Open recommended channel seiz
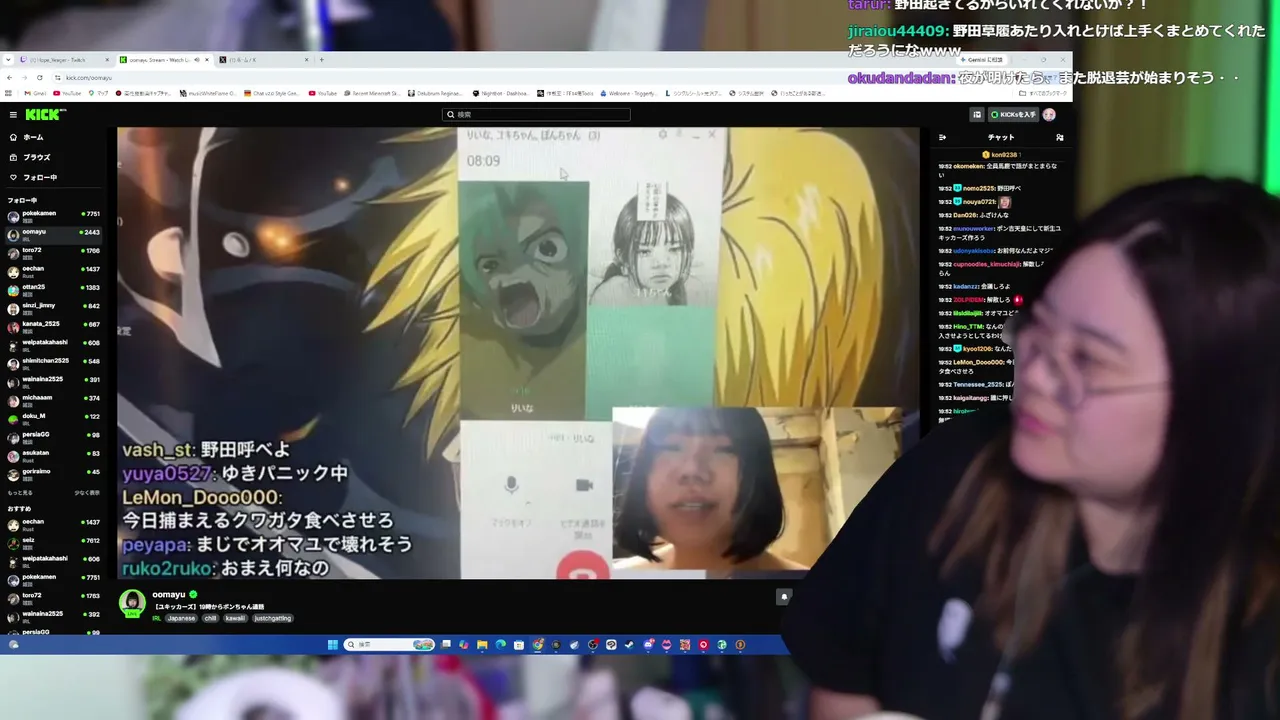The height and width of the screenshot is (720, 1280). pyautogui.click(x=52, y=542)
